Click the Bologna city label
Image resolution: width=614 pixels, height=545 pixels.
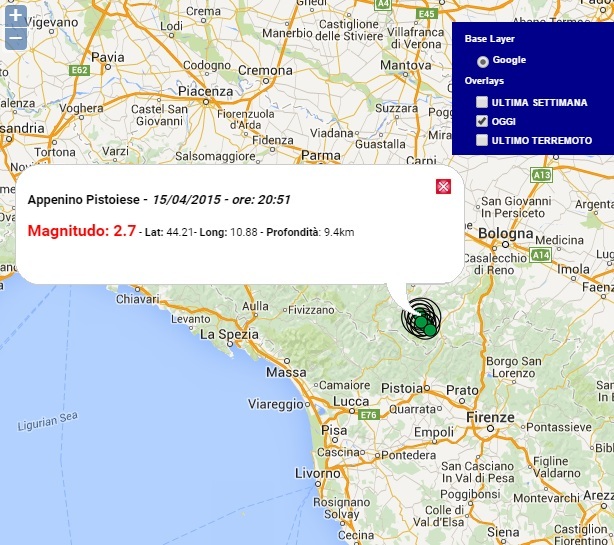pos(506,234)
